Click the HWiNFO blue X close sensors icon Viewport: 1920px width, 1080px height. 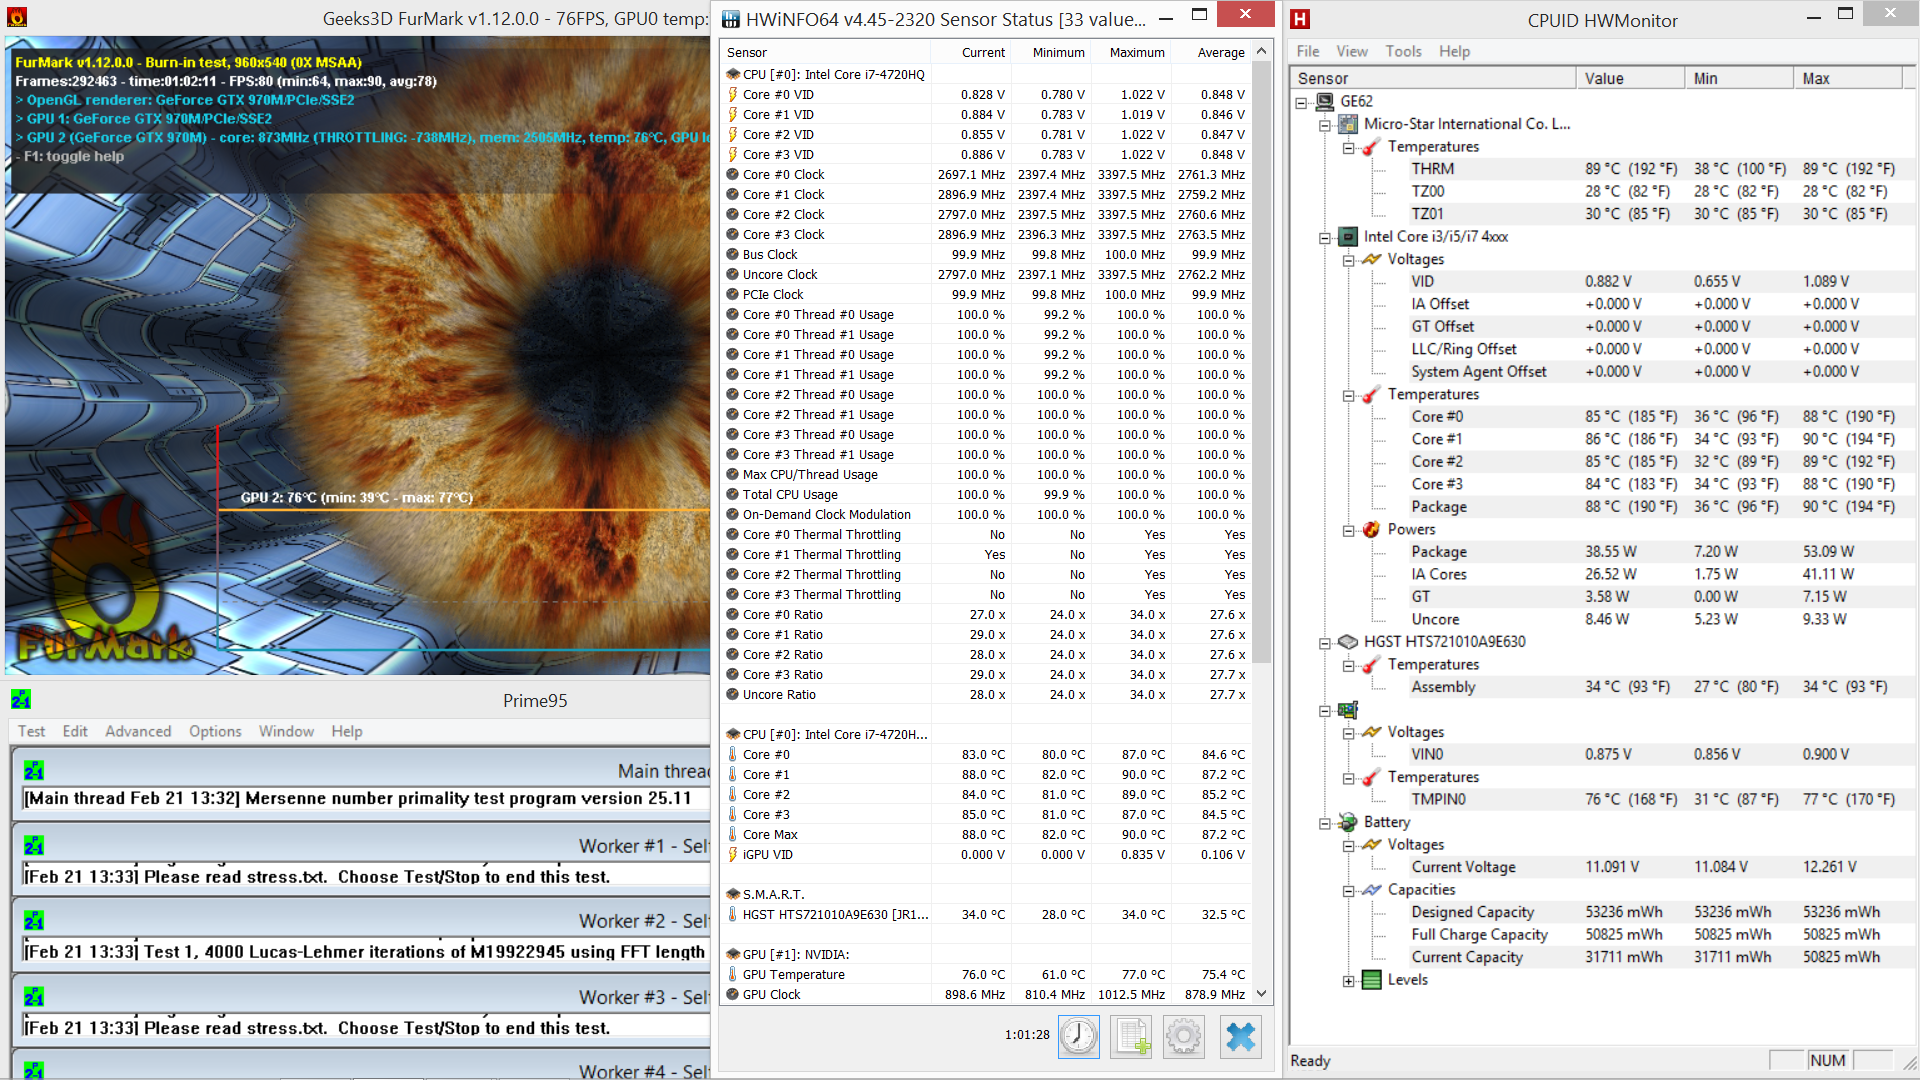1240,1036
